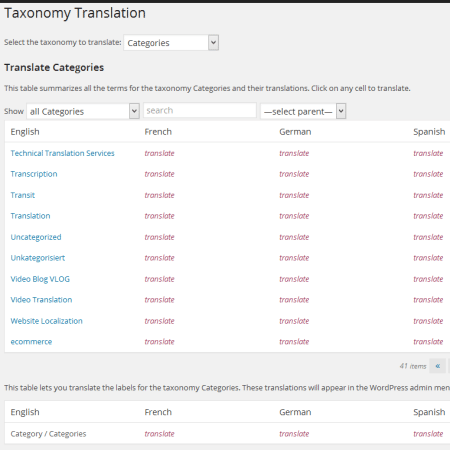Translate Video Blog VLOG into French
Screen dimensions: 450x450
pyautogui.click(x=159, y=279)
